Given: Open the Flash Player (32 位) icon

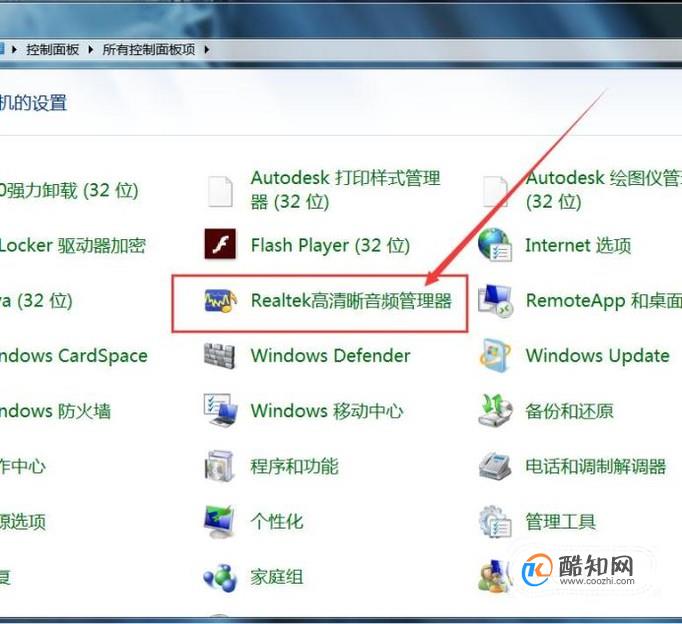Looking at the screenshot, I should [220, 244].
